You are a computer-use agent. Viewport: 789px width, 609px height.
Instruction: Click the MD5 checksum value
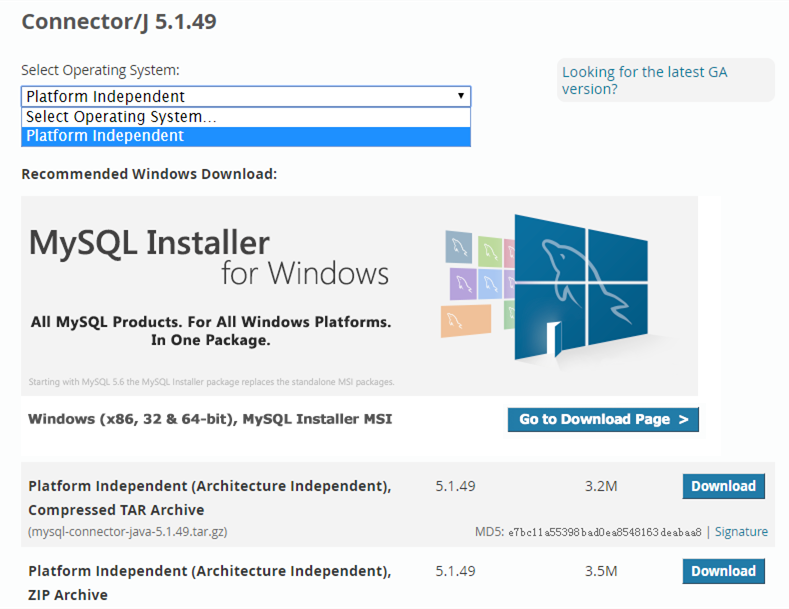tap(605, 532)
